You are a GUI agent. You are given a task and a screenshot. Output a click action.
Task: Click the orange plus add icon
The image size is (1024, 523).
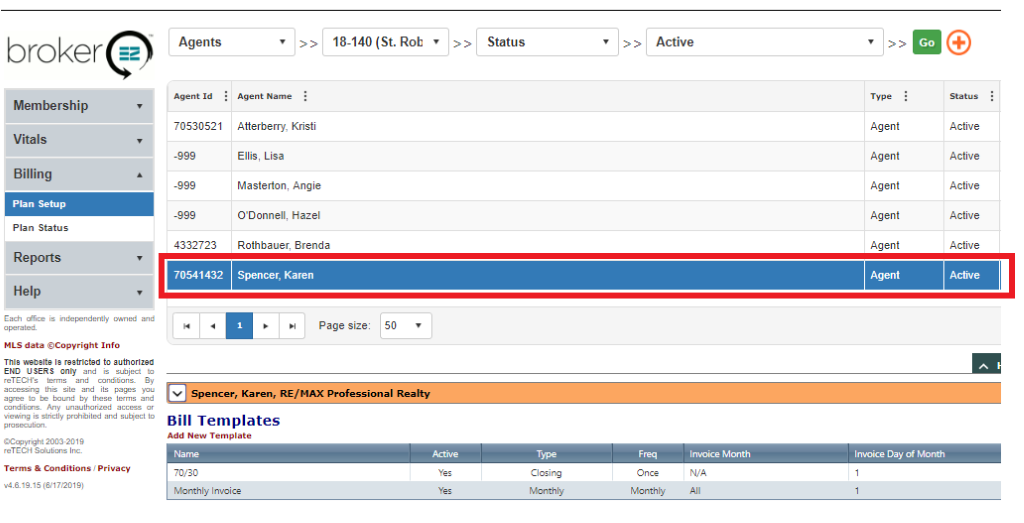coord(958,43)
